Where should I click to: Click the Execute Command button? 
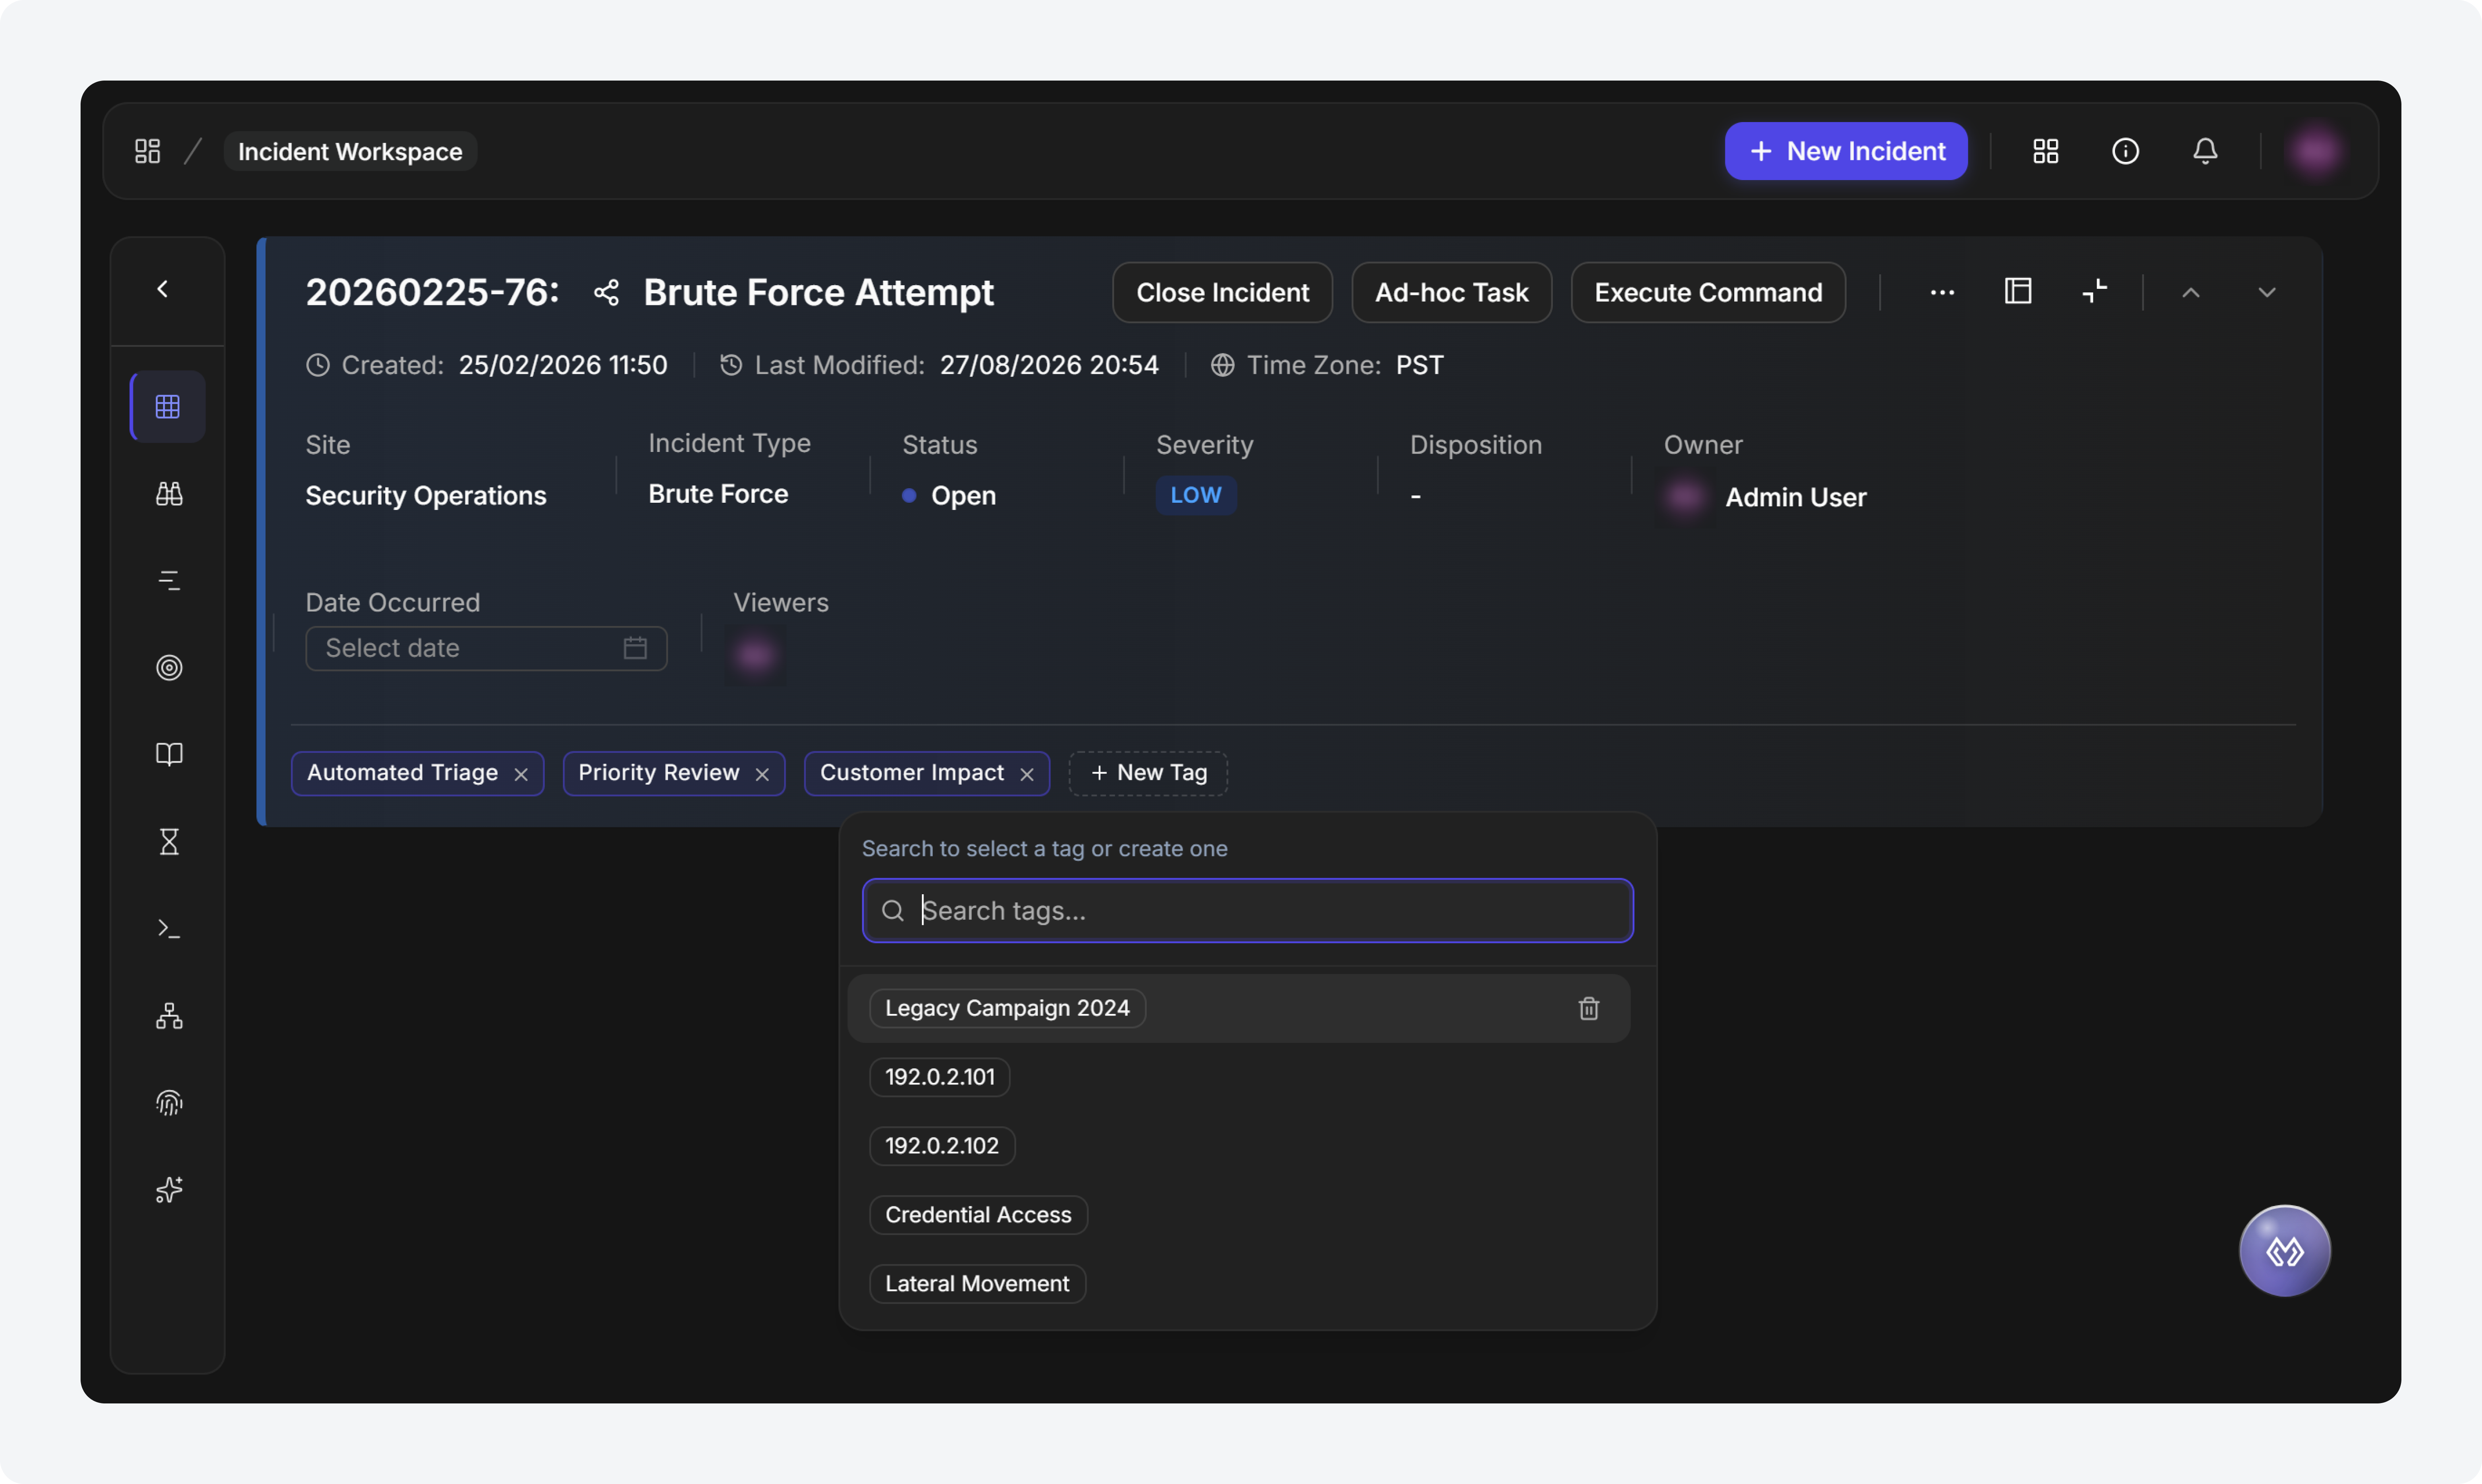1708,293
